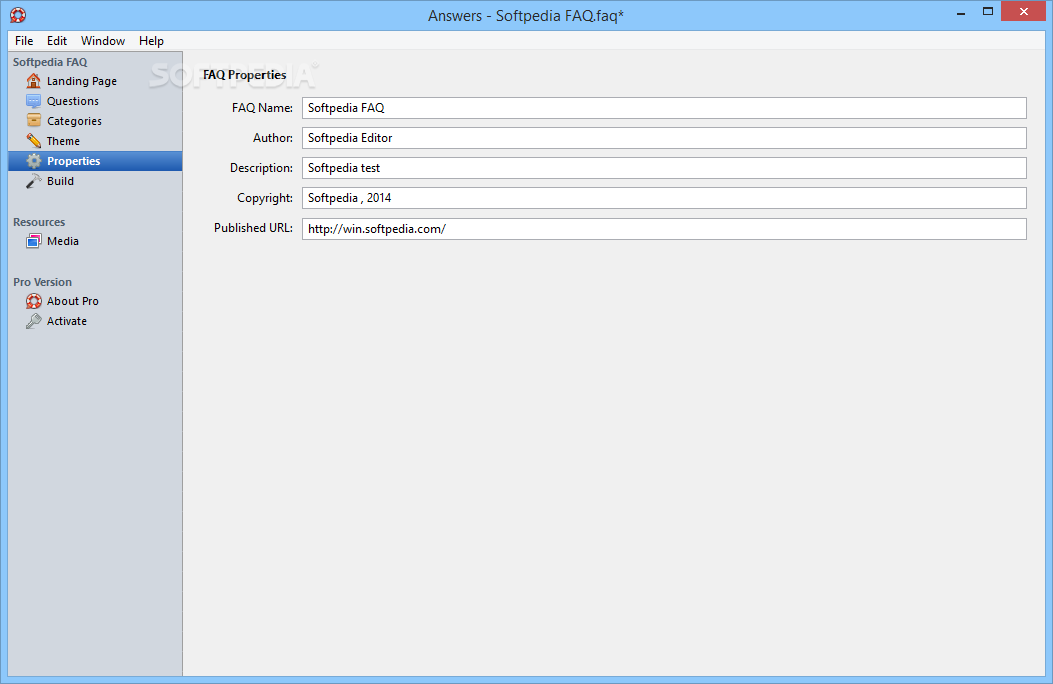The width and height of the screenshot is (1053, 684).
Task: Click the Published URL label
Action: (x=253, y=228)
